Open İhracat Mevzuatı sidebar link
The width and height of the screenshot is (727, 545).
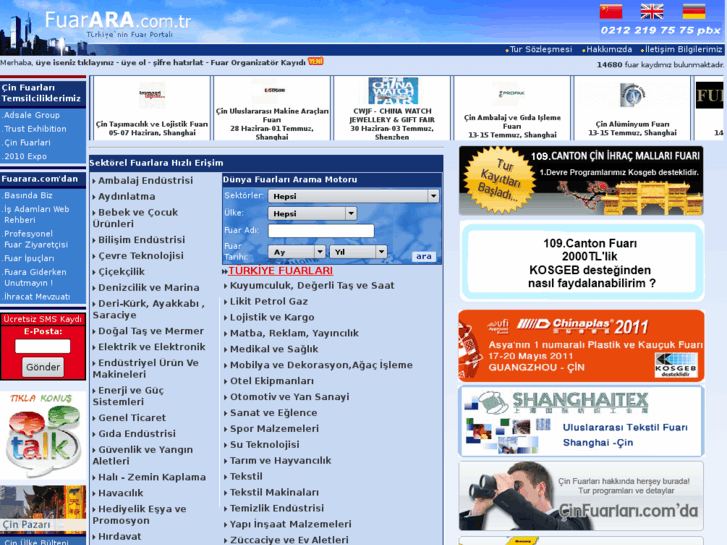pos(37,296)
